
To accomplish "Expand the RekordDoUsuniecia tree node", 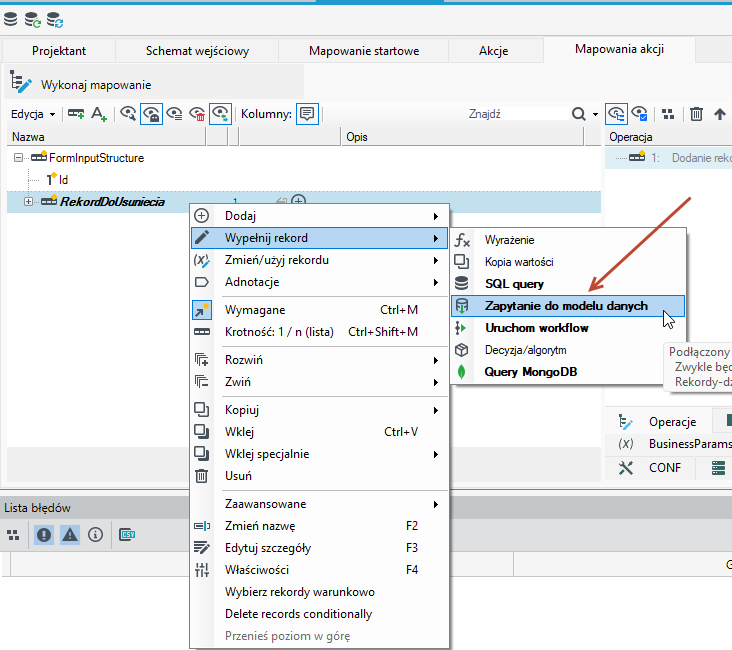I will tap(28, 202).
